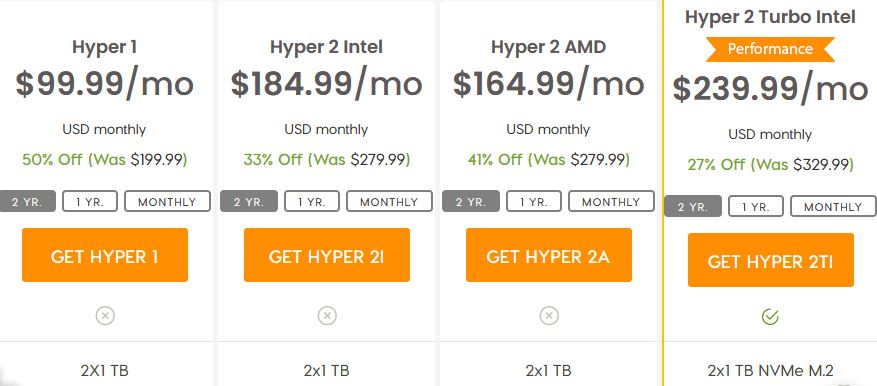The image size is (877, 386).
Task: Click the orange Performance ribbon badge
Action: tap(770, 49)
